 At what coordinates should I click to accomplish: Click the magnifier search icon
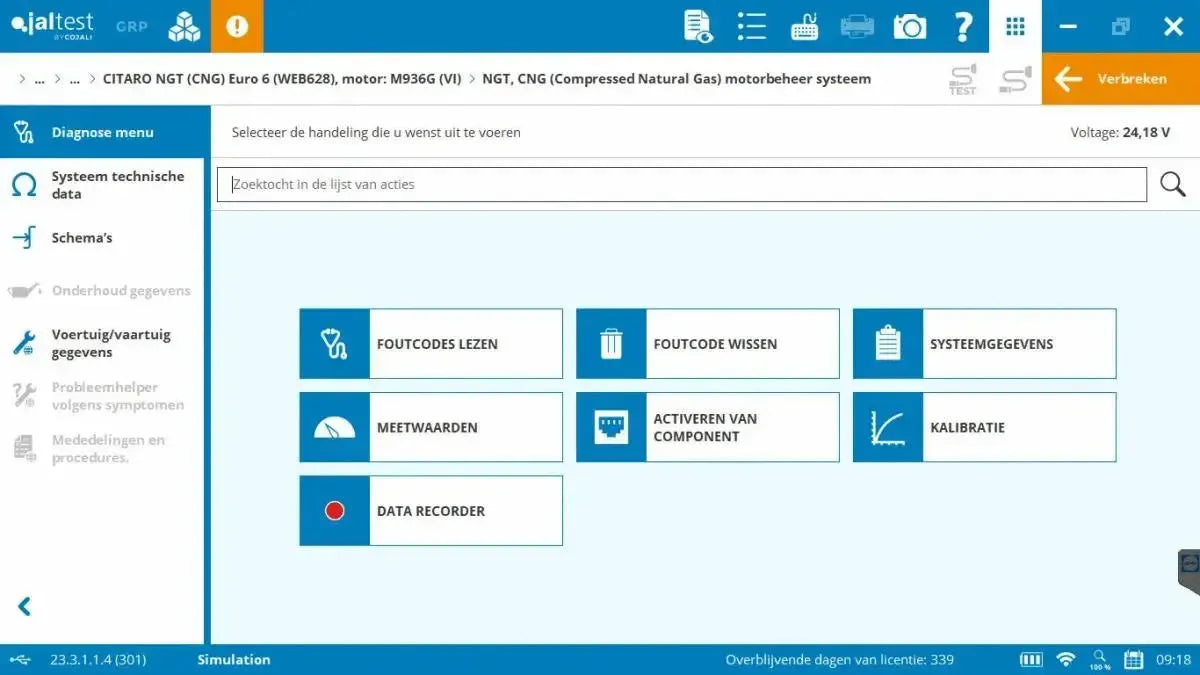pyautogui.click(x=1172, y=184)
